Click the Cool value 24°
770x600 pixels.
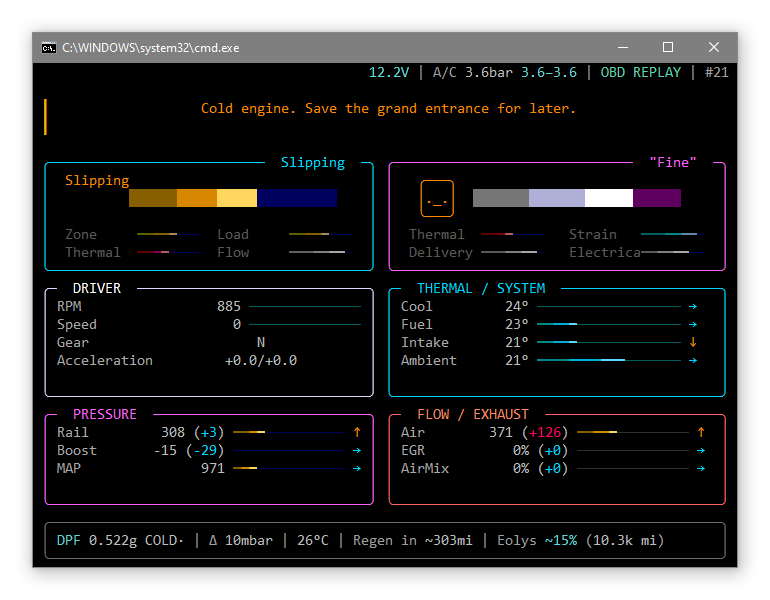pyautogui.click(x=517, y=306)
